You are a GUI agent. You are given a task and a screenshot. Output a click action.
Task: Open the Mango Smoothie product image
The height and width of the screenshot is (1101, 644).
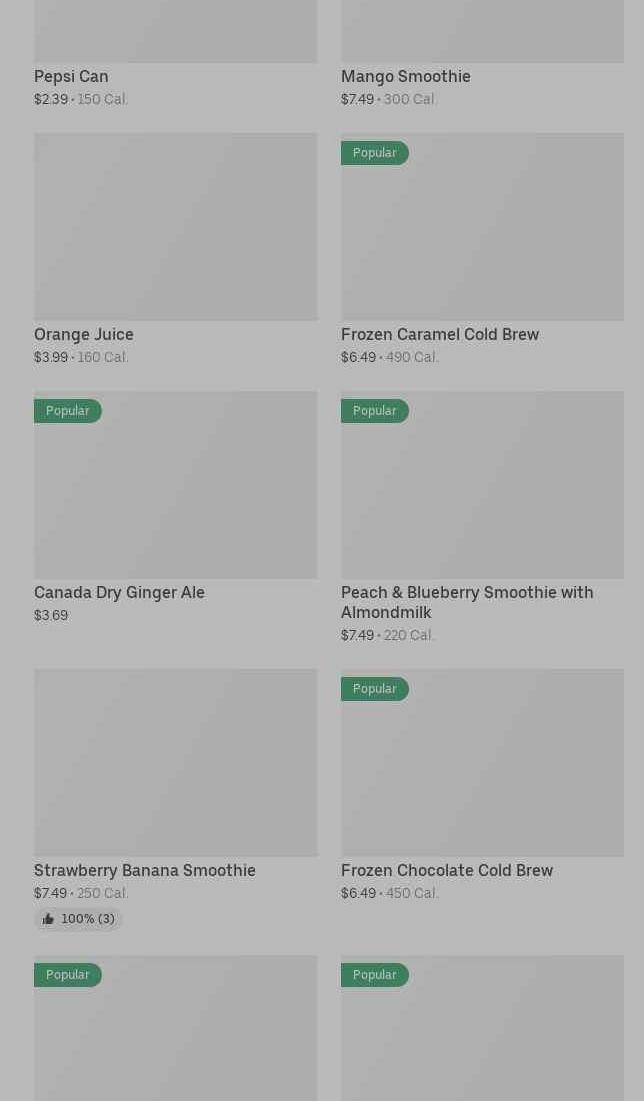coord(482,31)
